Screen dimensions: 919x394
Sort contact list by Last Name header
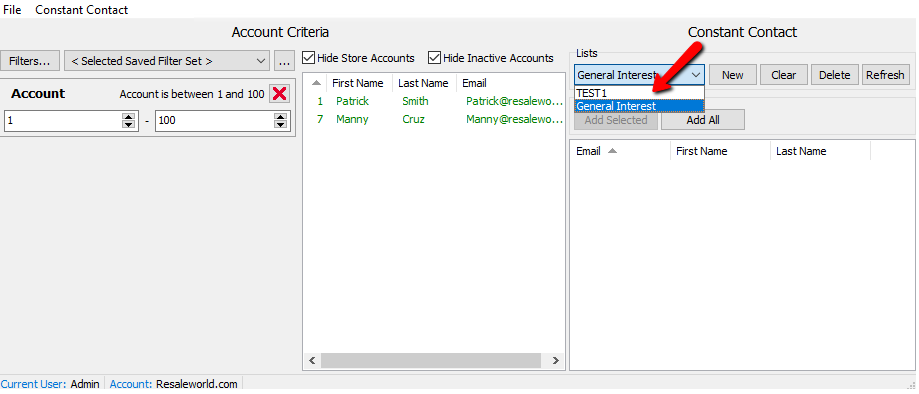point(821,151)
